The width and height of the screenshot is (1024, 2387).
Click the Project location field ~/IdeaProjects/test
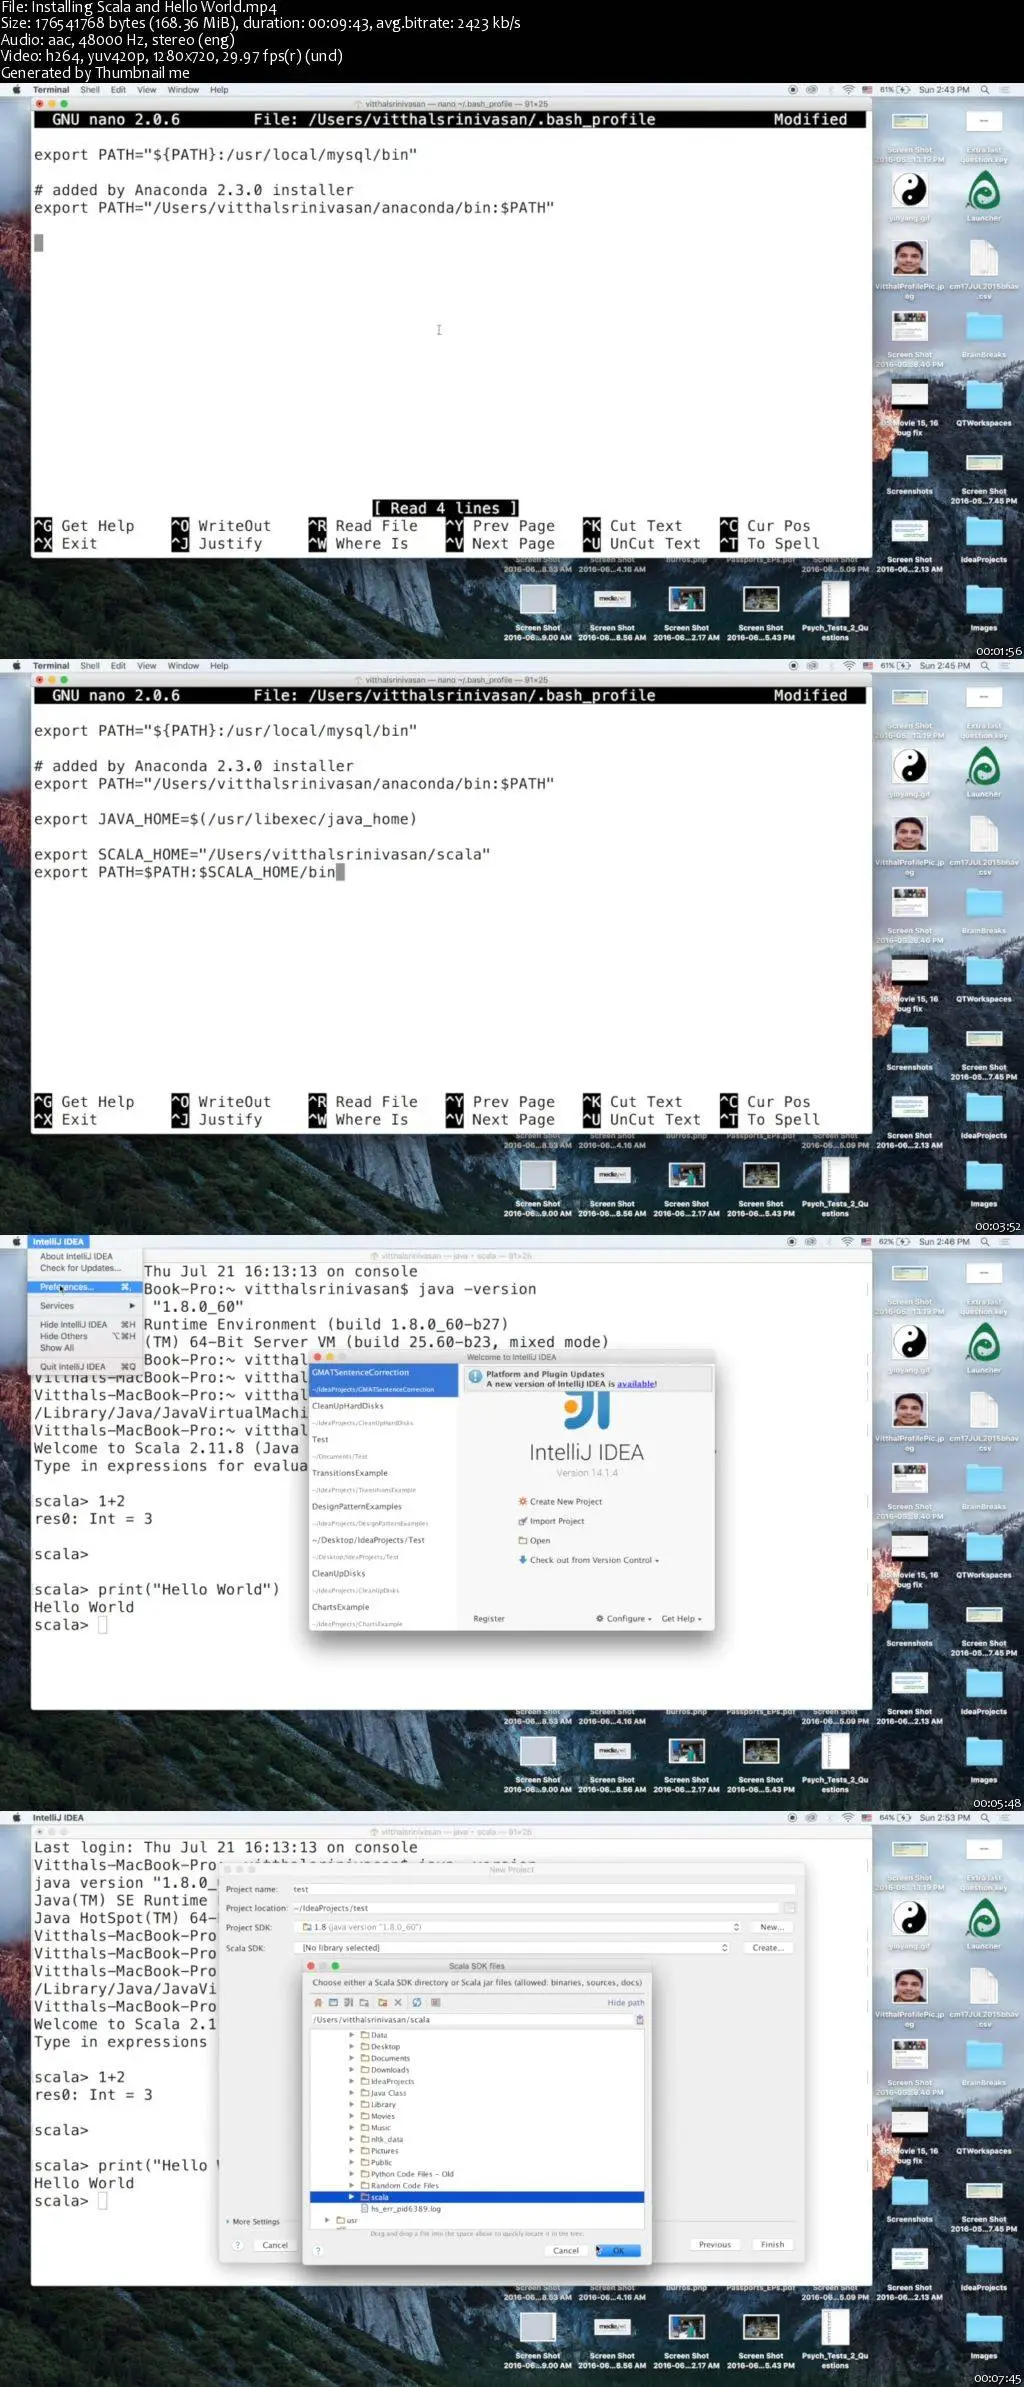(x=537, y=1908)
